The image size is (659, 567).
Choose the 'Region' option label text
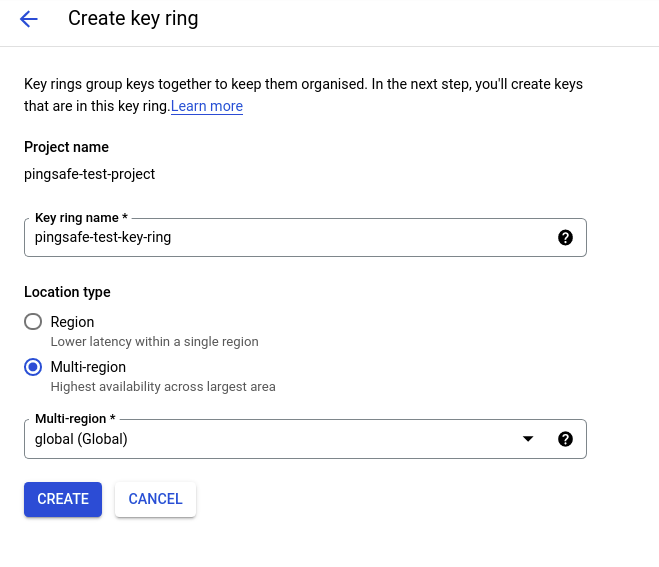[x=72, y=322]
